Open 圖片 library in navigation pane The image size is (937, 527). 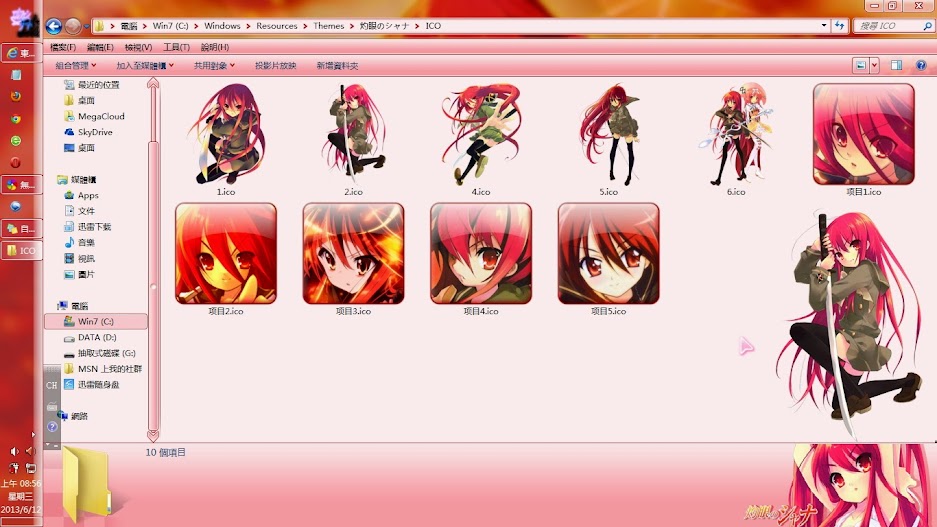pyautogui.click(x=79, y=274)
